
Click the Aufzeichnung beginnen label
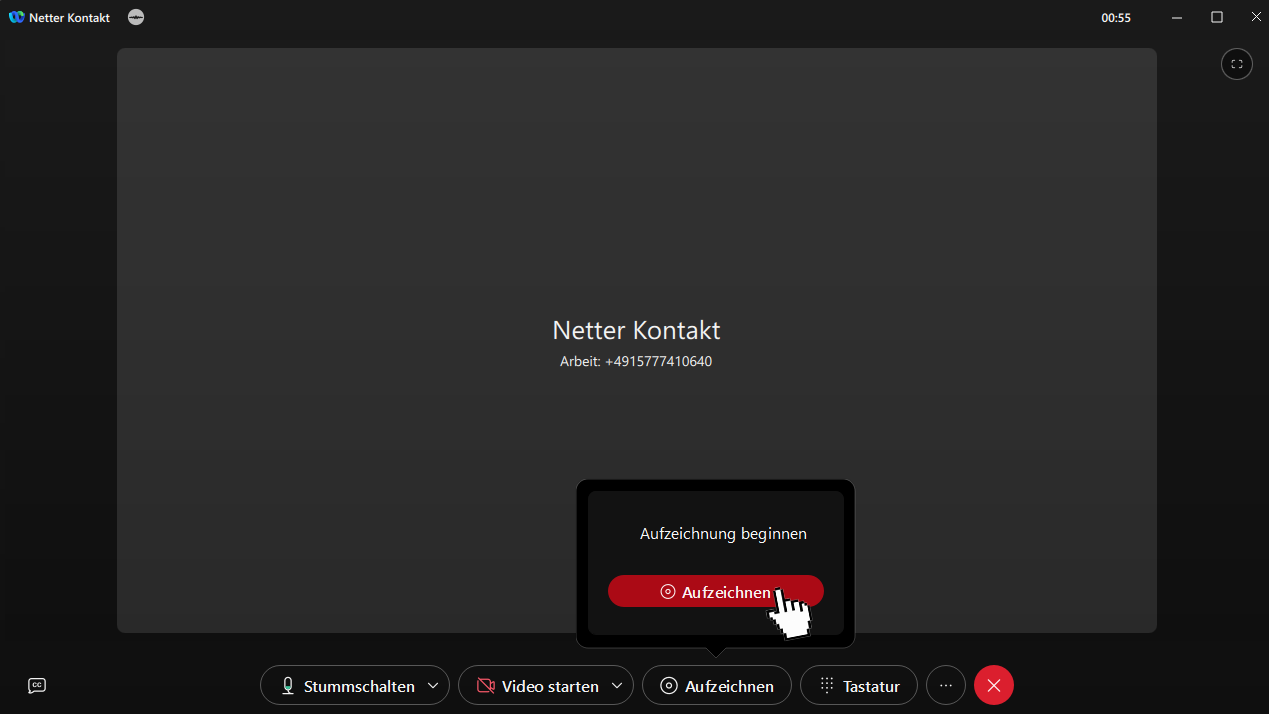pos(723,534)
